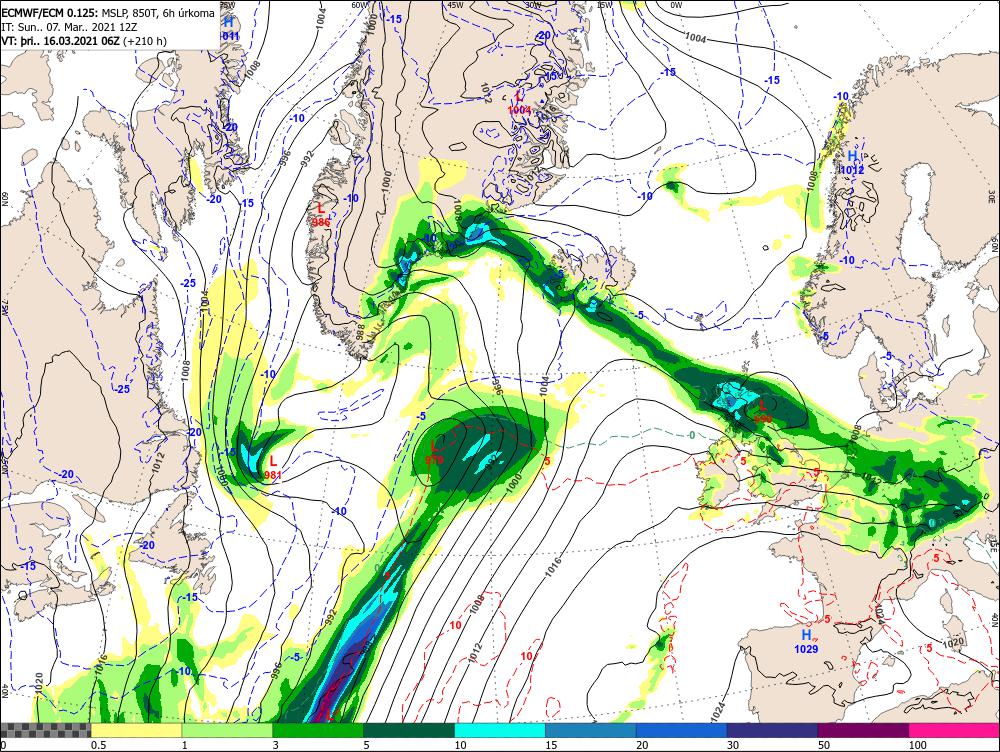1000x752 pixels.
Task: Select the high pressure marker H 1011
Action: pyautogui.click(x=228, y=29)
